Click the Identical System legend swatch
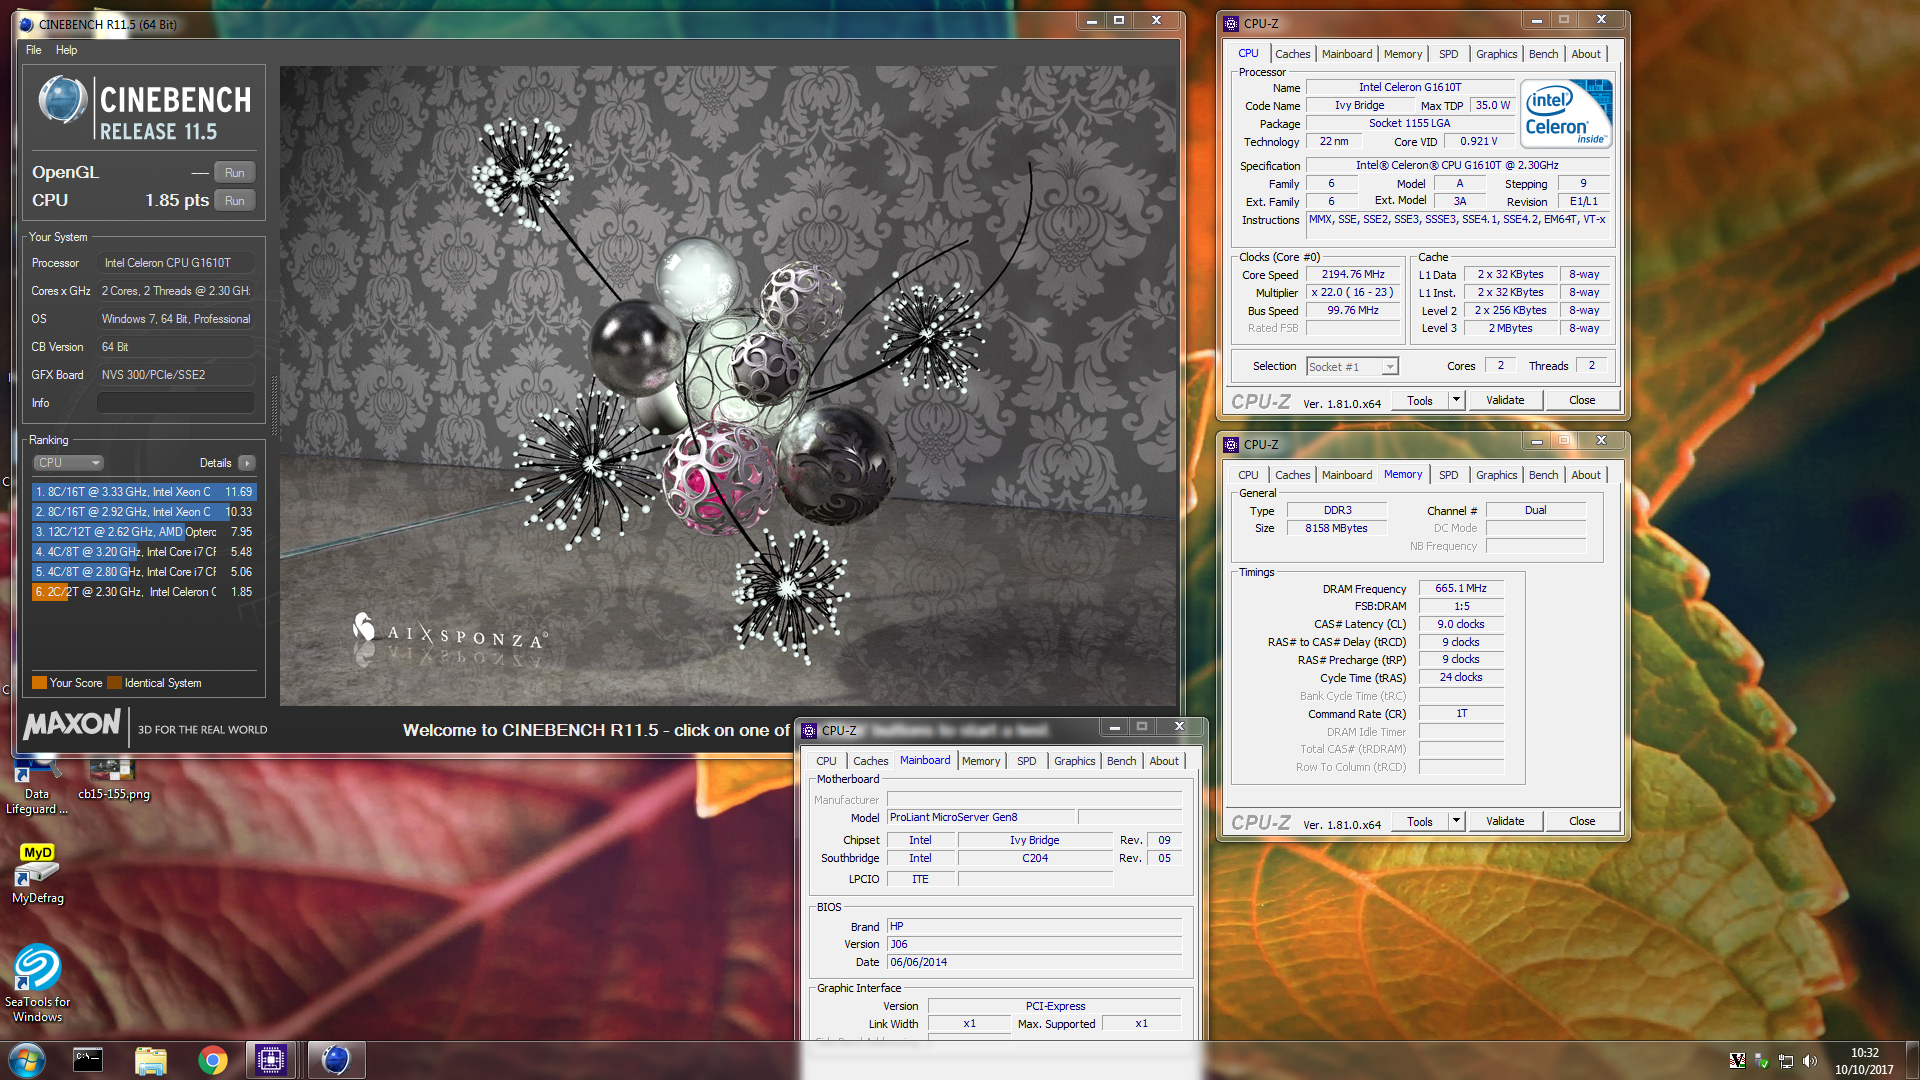This screenshot has width=1920, height=1080. [114, 683]
